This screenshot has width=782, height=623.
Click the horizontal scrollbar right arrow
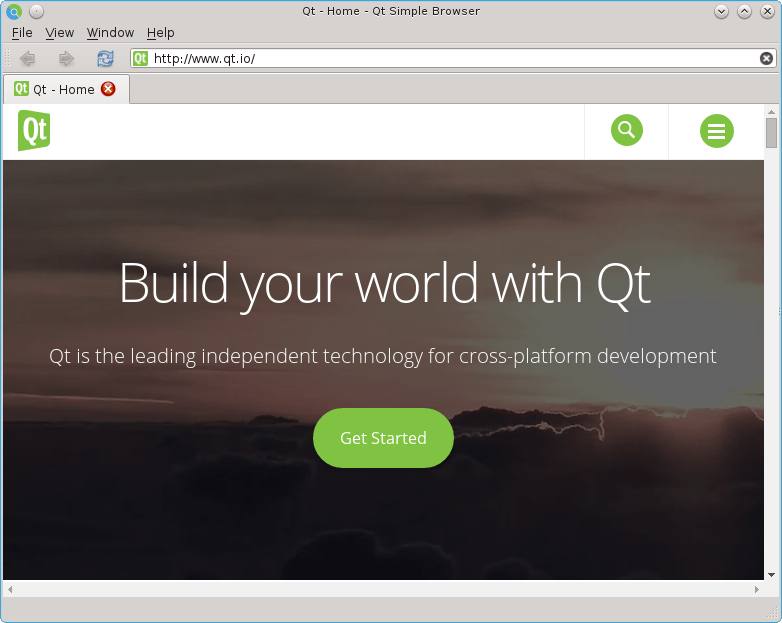tap(757, 590)
